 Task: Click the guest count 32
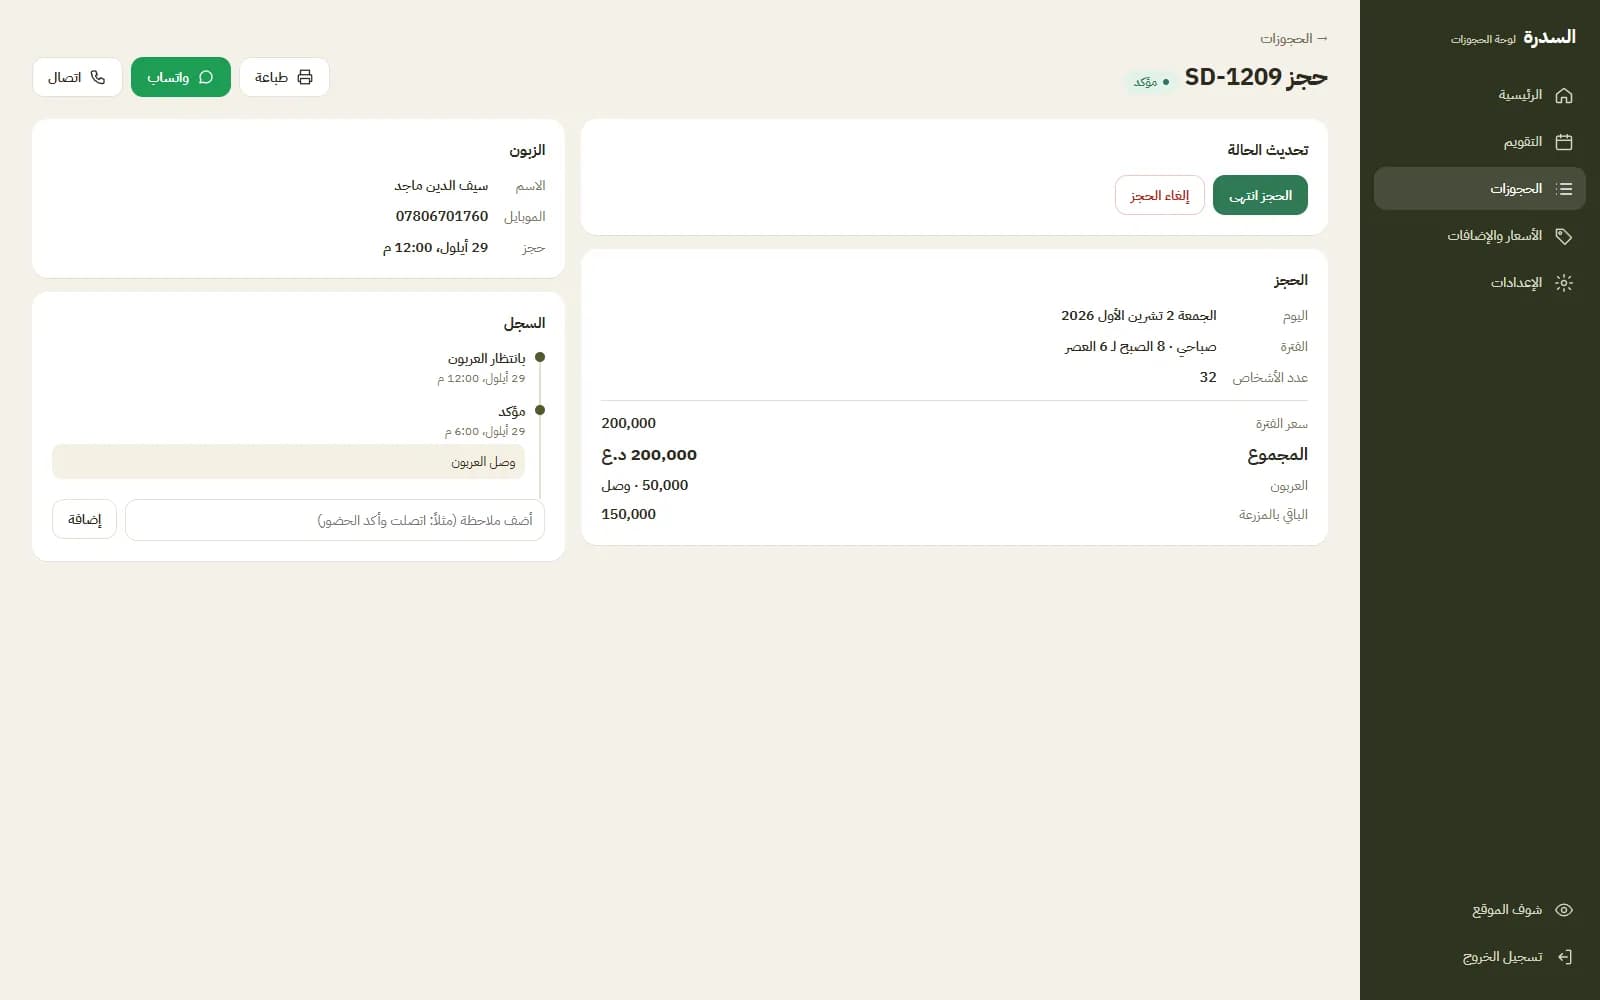[1208, 377]
